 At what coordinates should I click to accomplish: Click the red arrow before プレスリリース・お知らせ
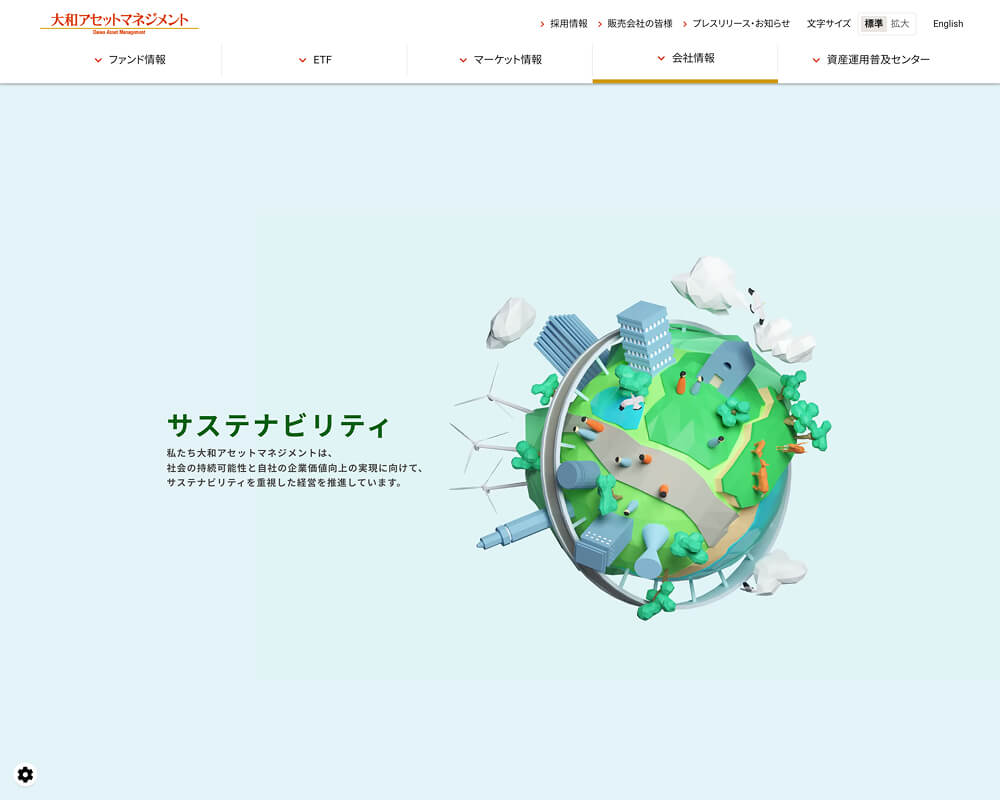pyautogui.click(x=685, y=24)
